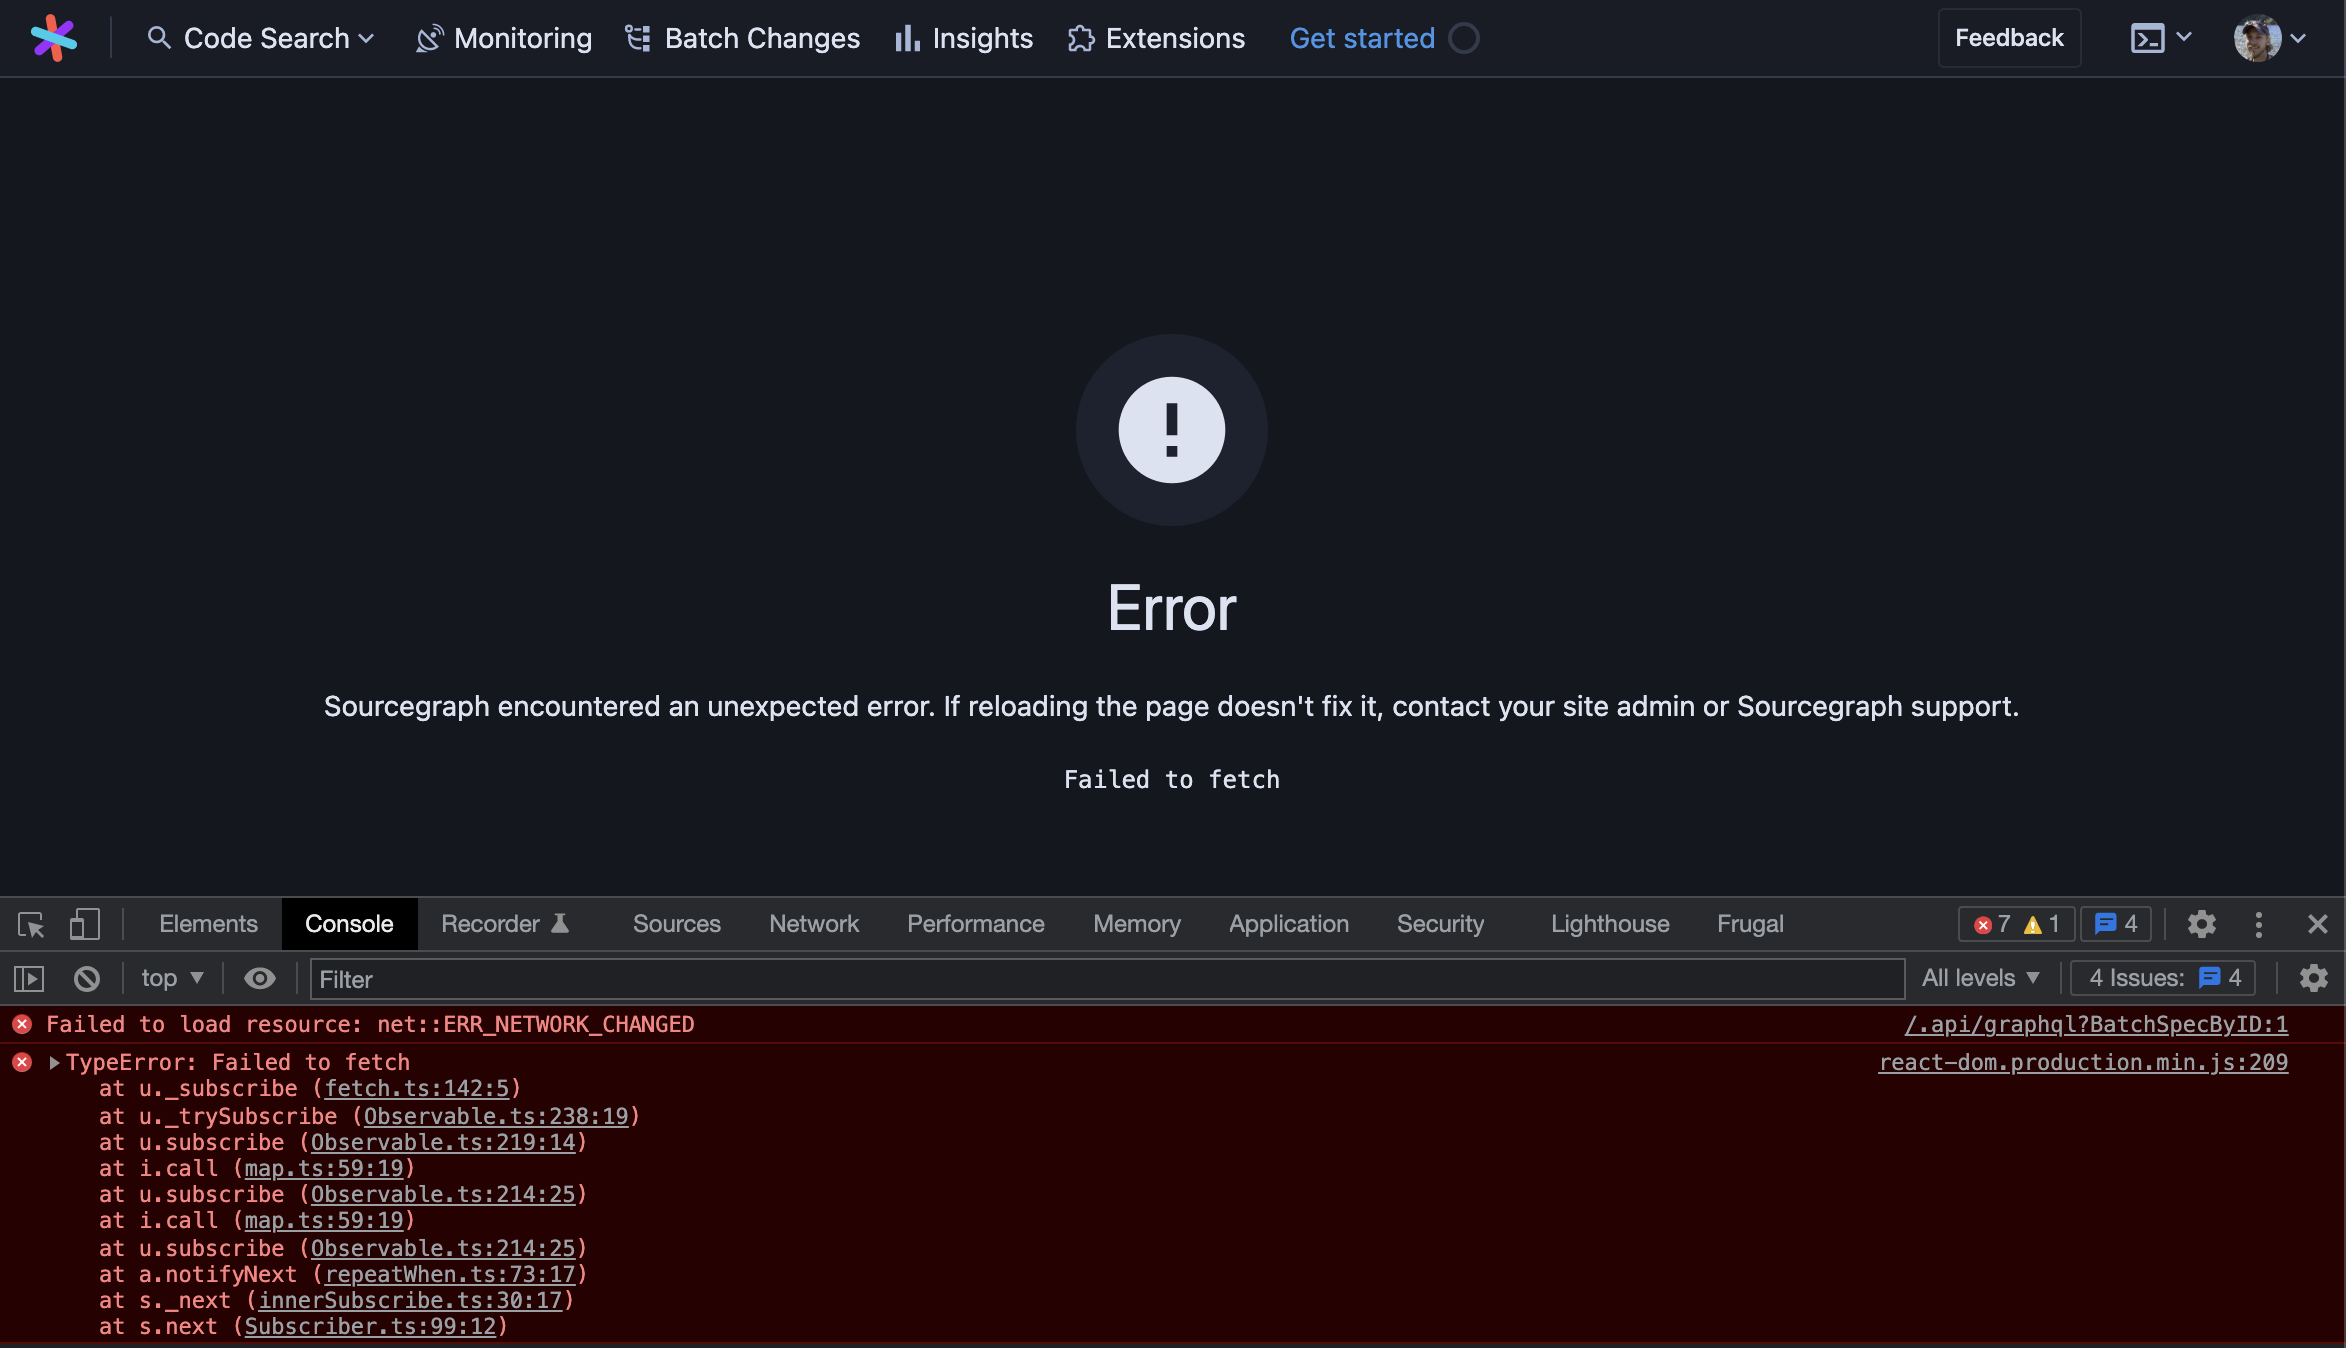
Task: Open the All levels dropdown
Action: point(1980,978)
